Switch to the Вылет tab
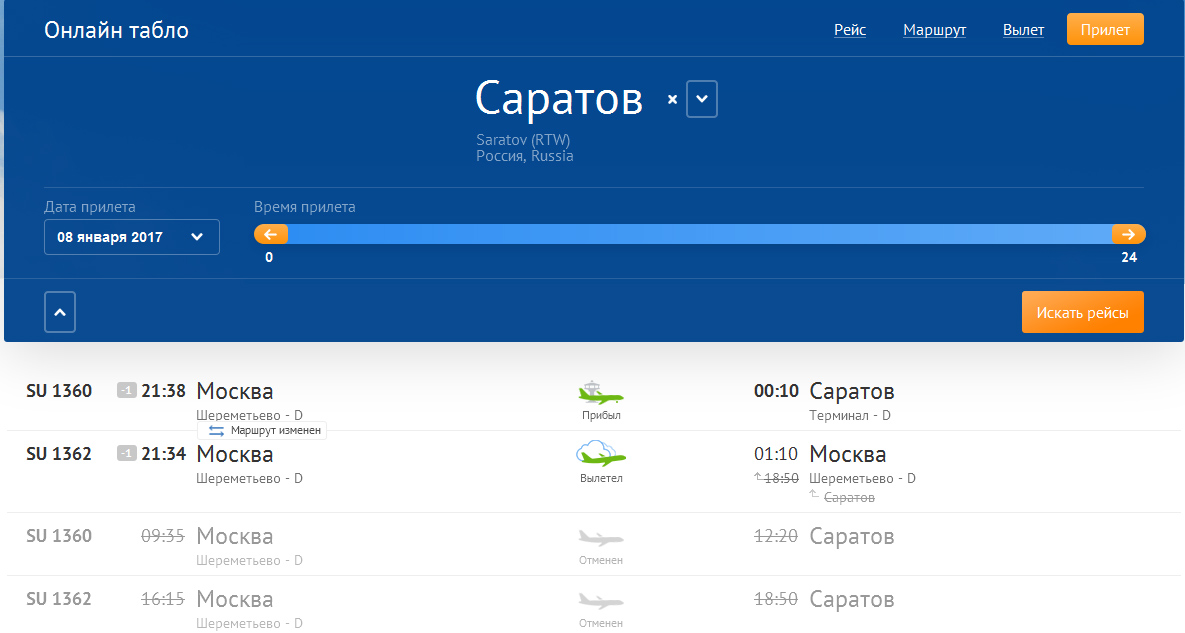 pos(1023,30)
